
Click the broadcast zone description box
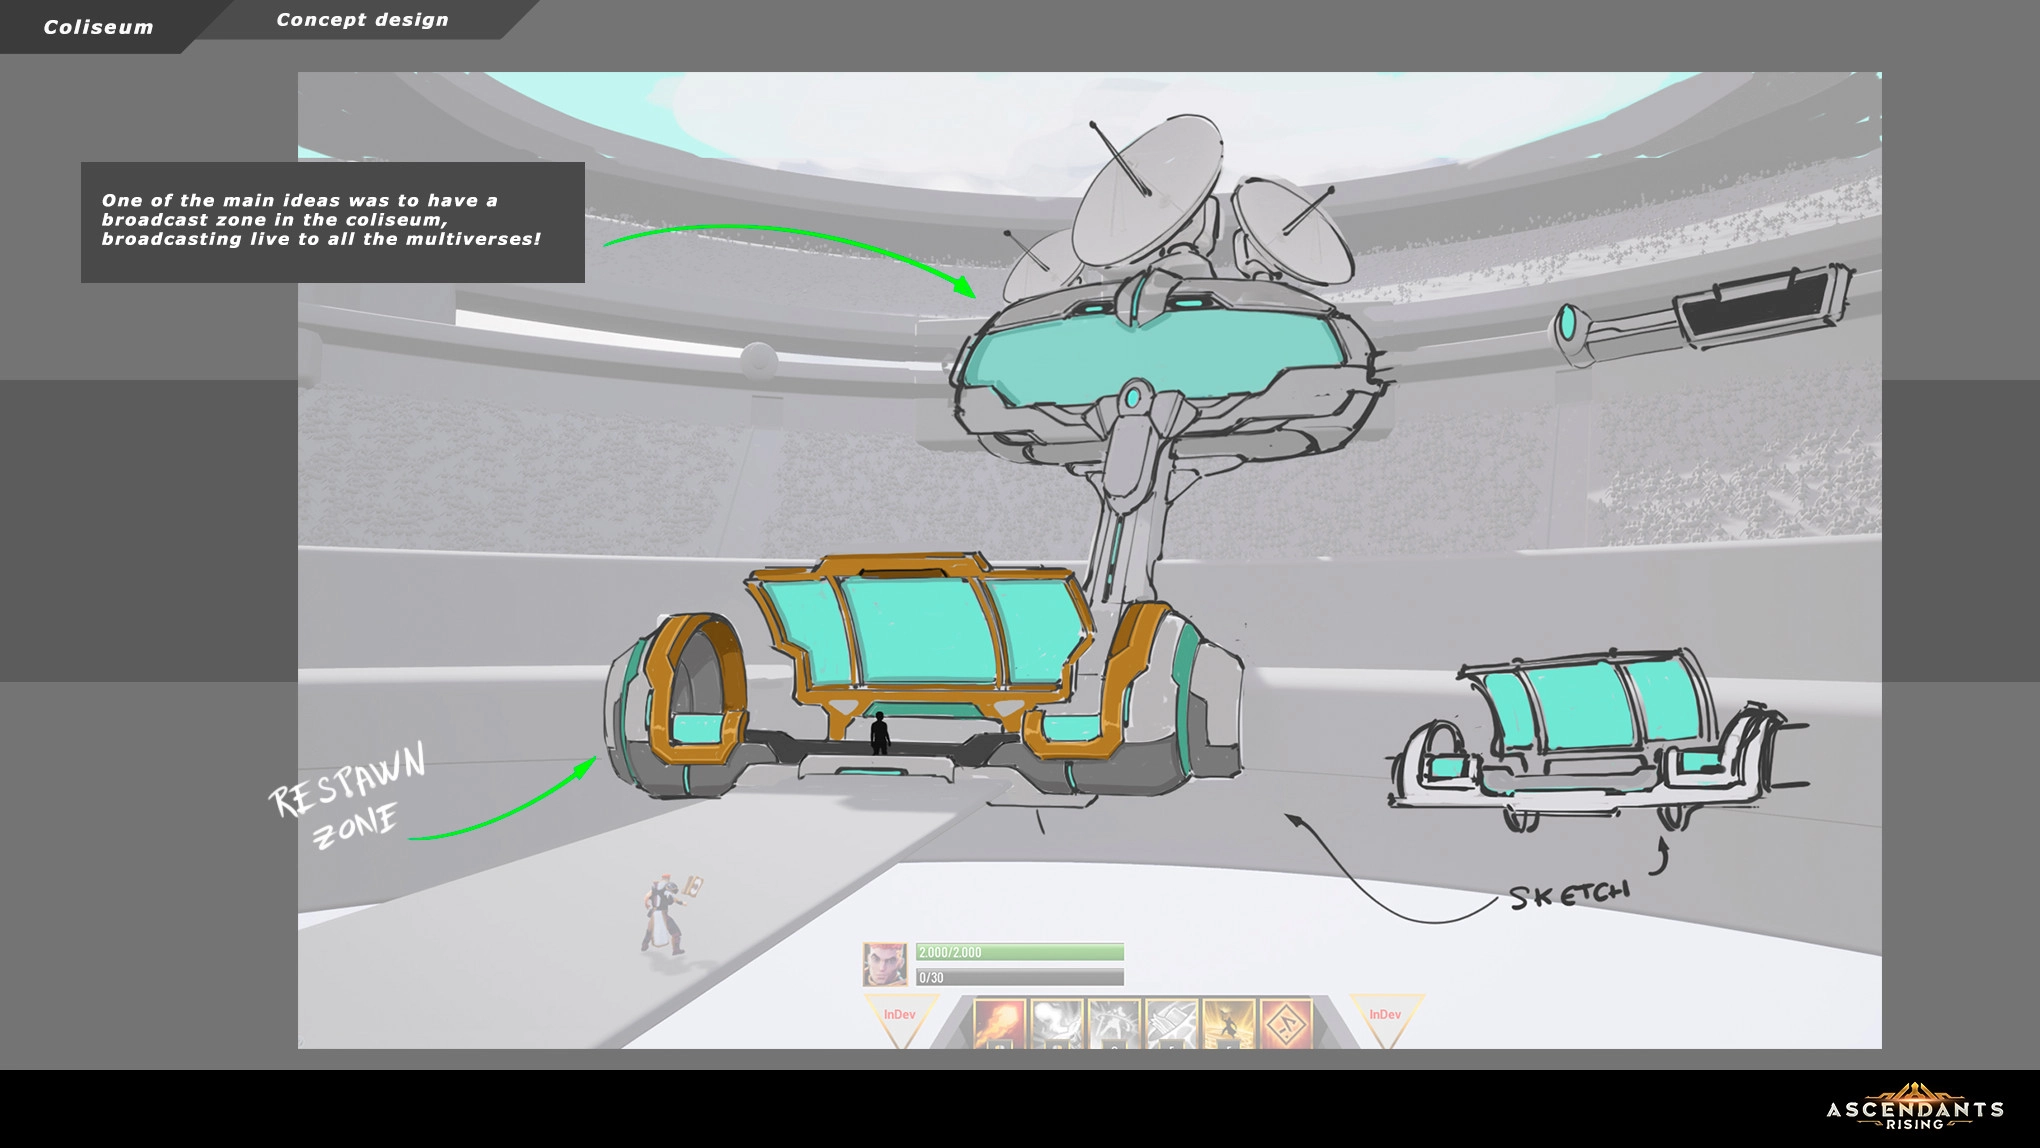(332, 222)
